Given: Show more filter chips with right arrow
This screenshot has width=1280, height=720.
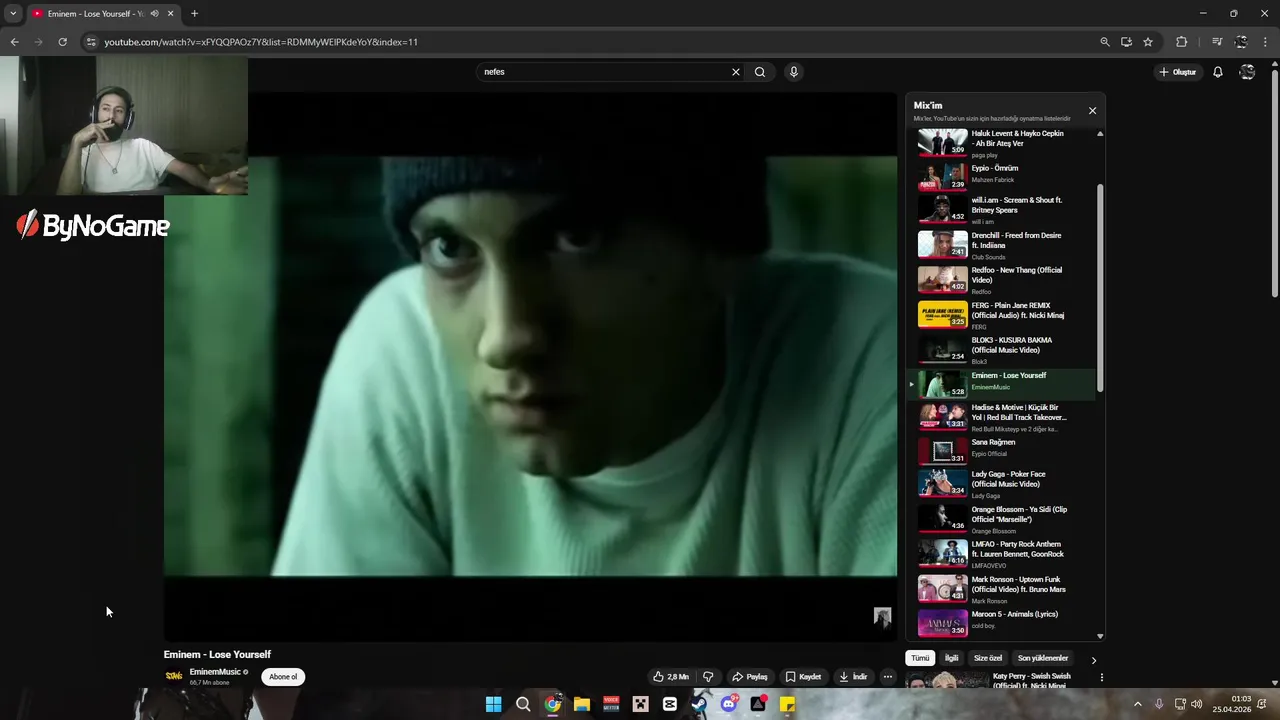Looking at the screenshot, I should tap(1093, 660).
